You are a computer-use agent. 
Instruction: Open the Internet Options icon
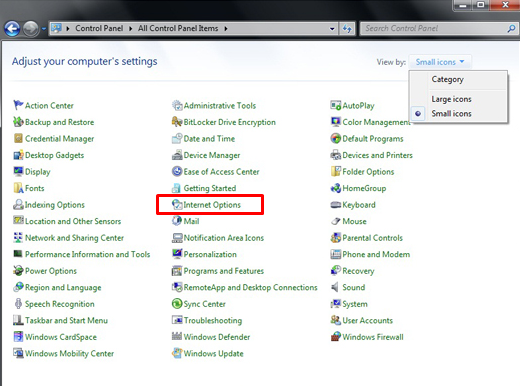click(x=177, y=204)
